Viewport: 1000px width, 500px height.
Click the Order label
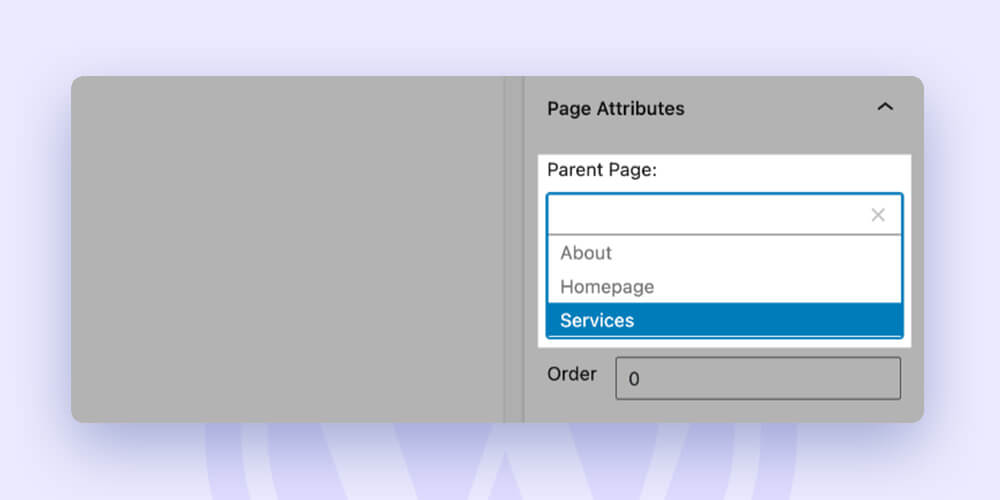tap(572, 374)
